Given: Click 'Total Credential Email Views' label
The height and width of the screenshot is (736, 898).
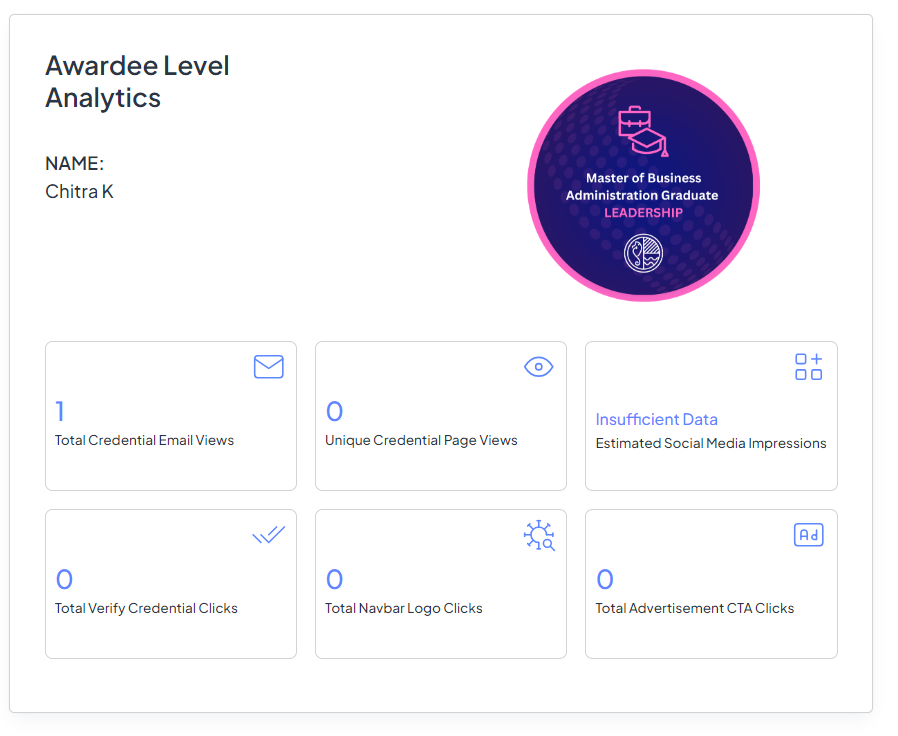Looking at the screenshot, I should click(144, 440).
